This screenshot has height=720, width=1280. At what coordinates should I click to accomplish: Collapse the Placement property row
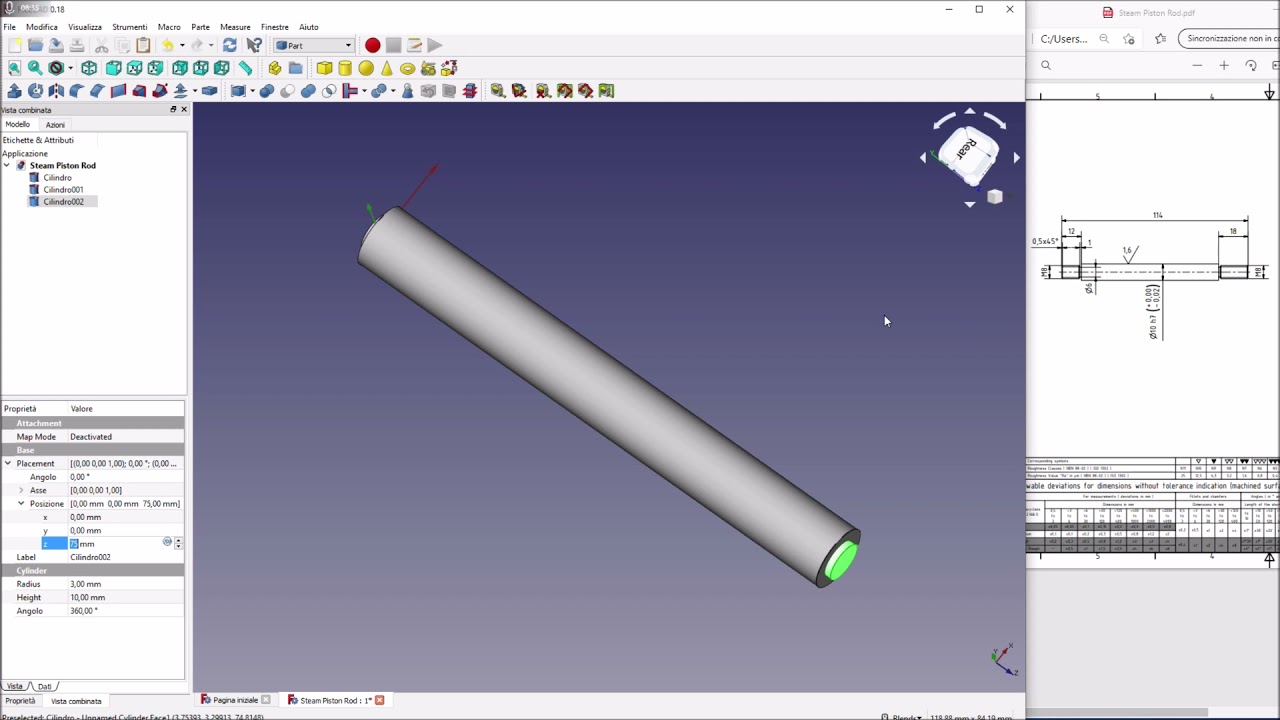[x=7, y=464]
